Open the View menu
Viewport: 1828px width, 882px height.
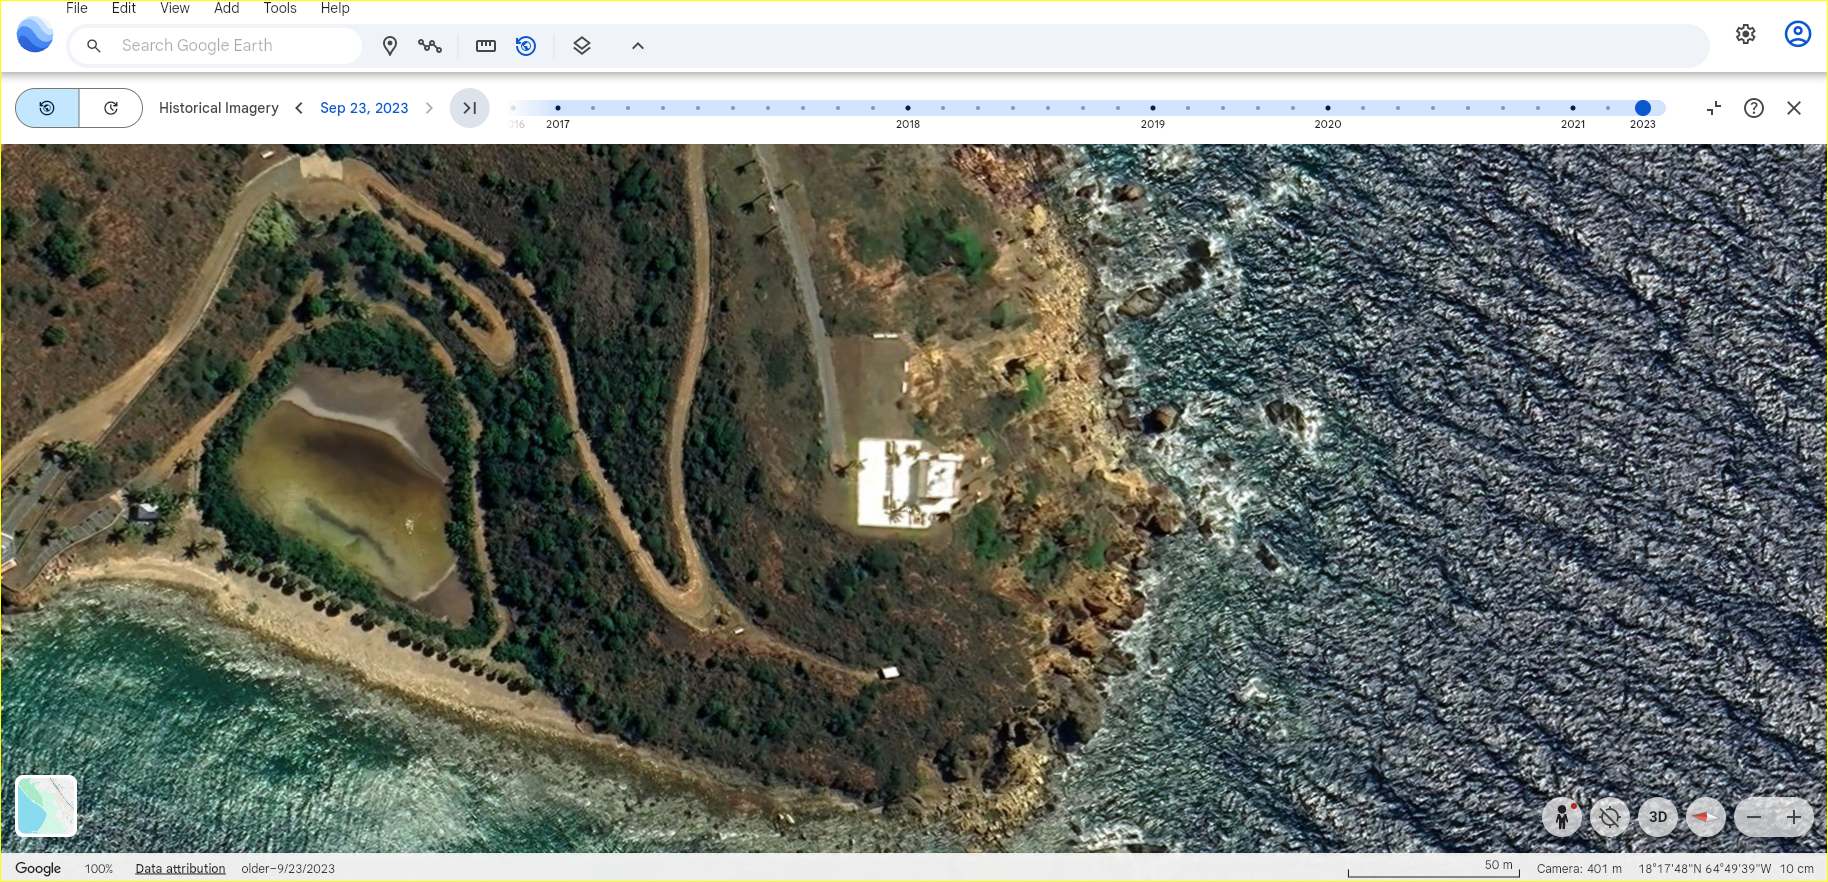(x=175, y=8)
